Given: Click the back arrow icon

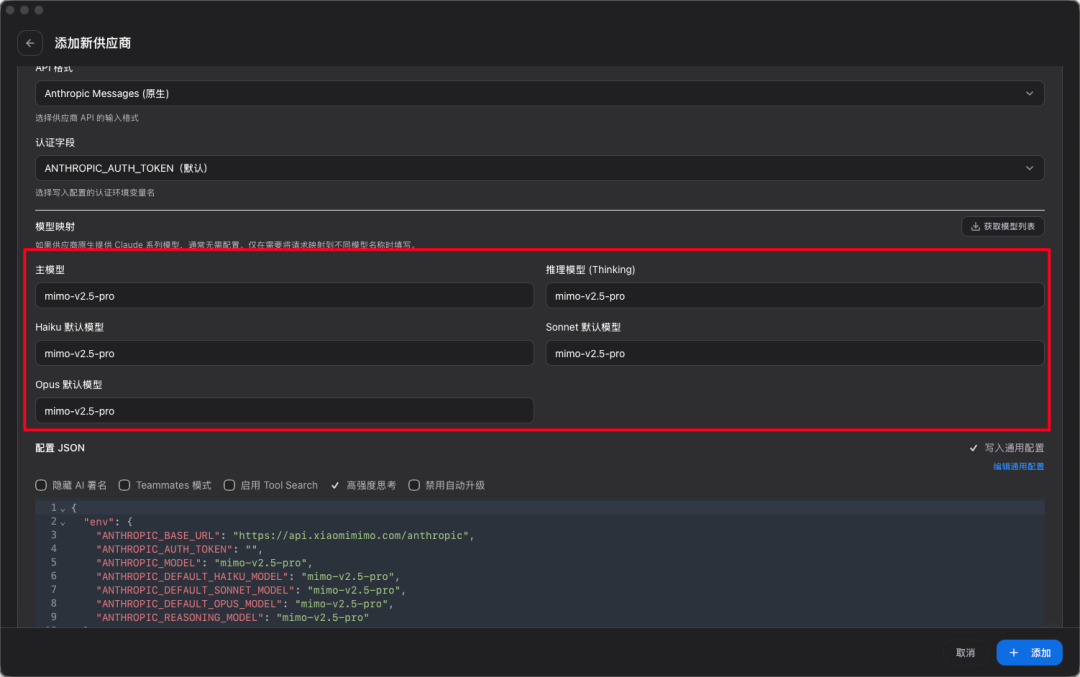Looking at the screenshot, I should coord(30,43).
